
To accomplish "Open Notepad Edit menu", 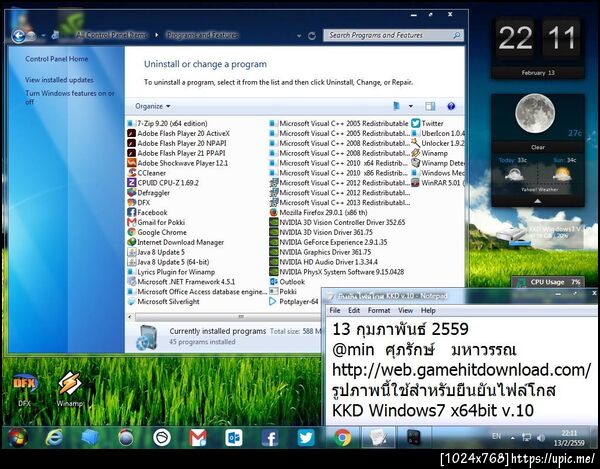I will [x=354, y=310].
